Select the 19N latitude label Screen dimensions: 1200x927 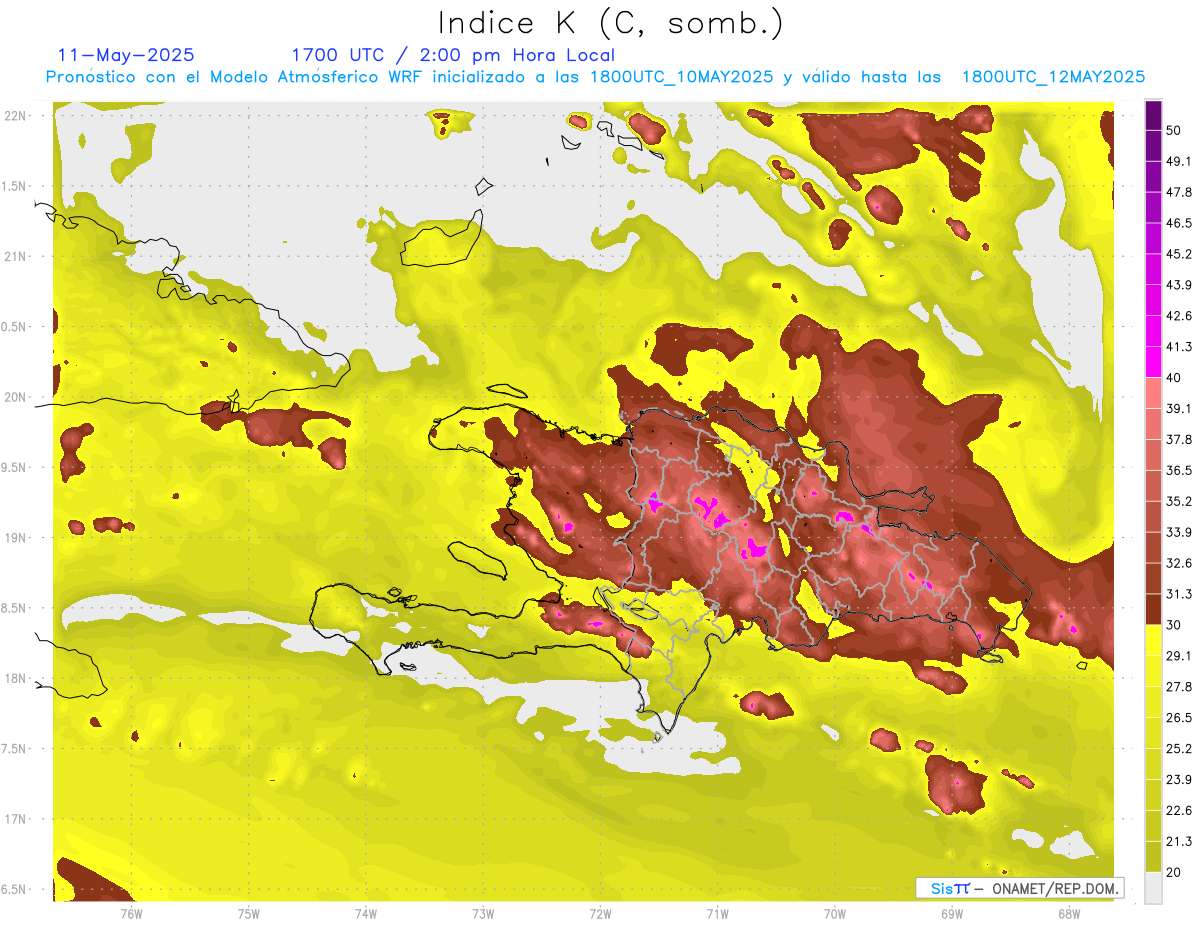click(17, 538)
